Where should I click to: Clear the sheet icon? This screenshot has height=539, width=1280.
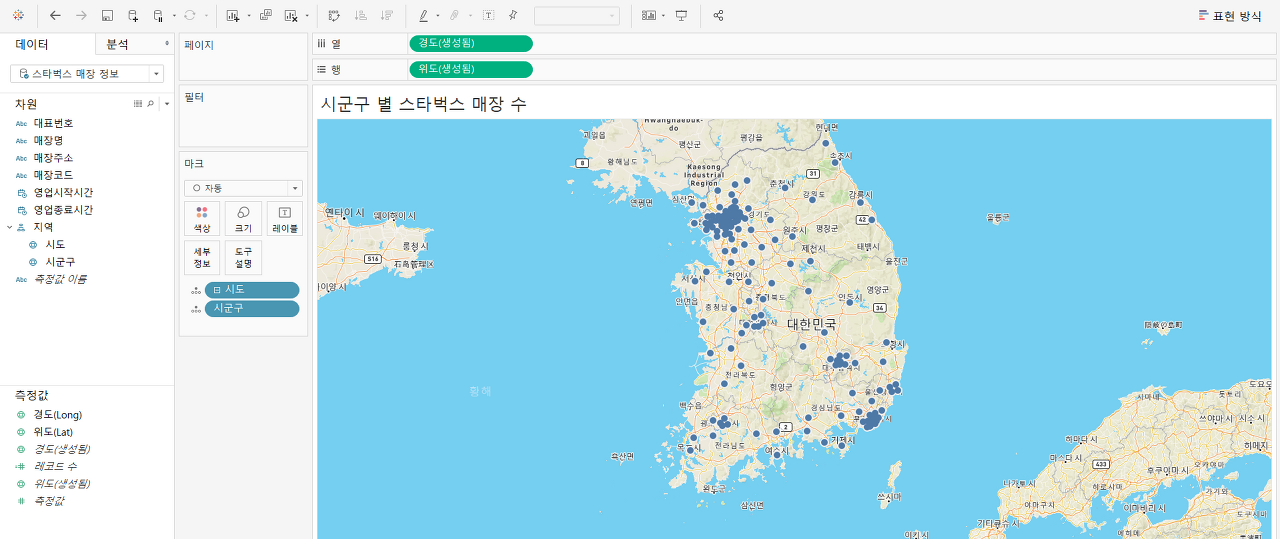pyautogui.click(x=291, y=16)
